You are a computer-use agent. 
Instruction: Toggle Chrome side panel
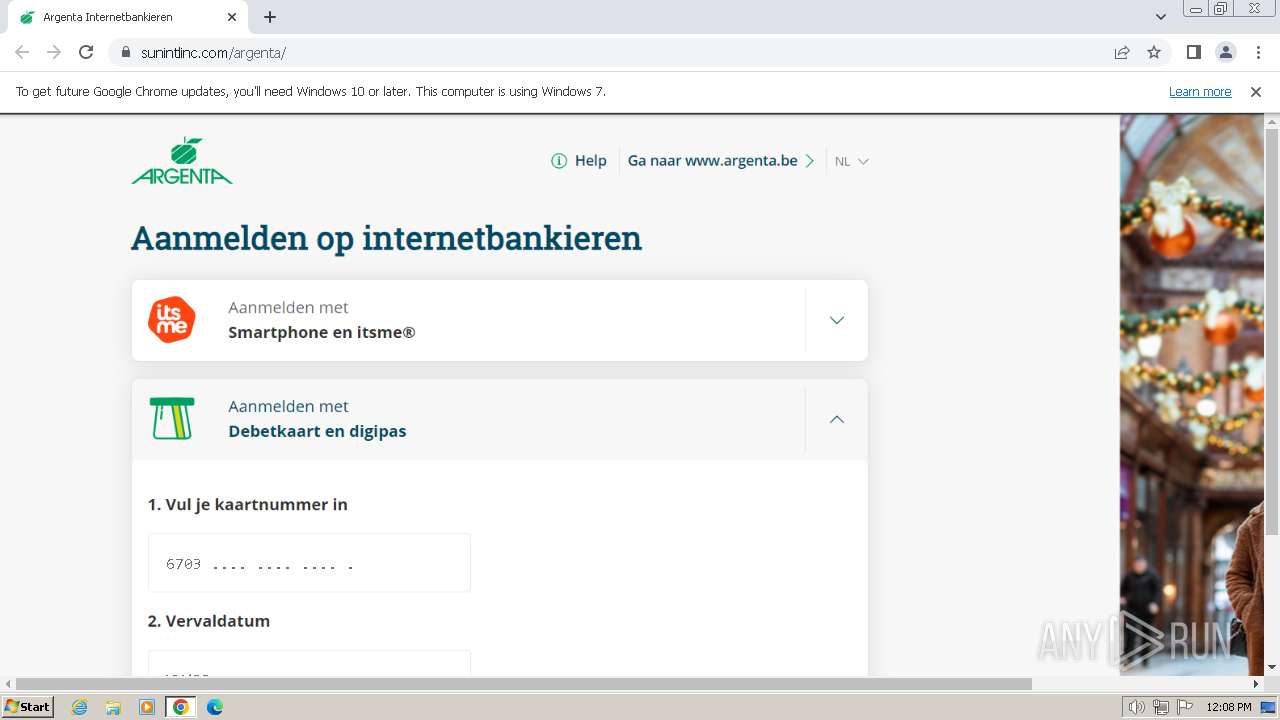(x=1193, y=52)
